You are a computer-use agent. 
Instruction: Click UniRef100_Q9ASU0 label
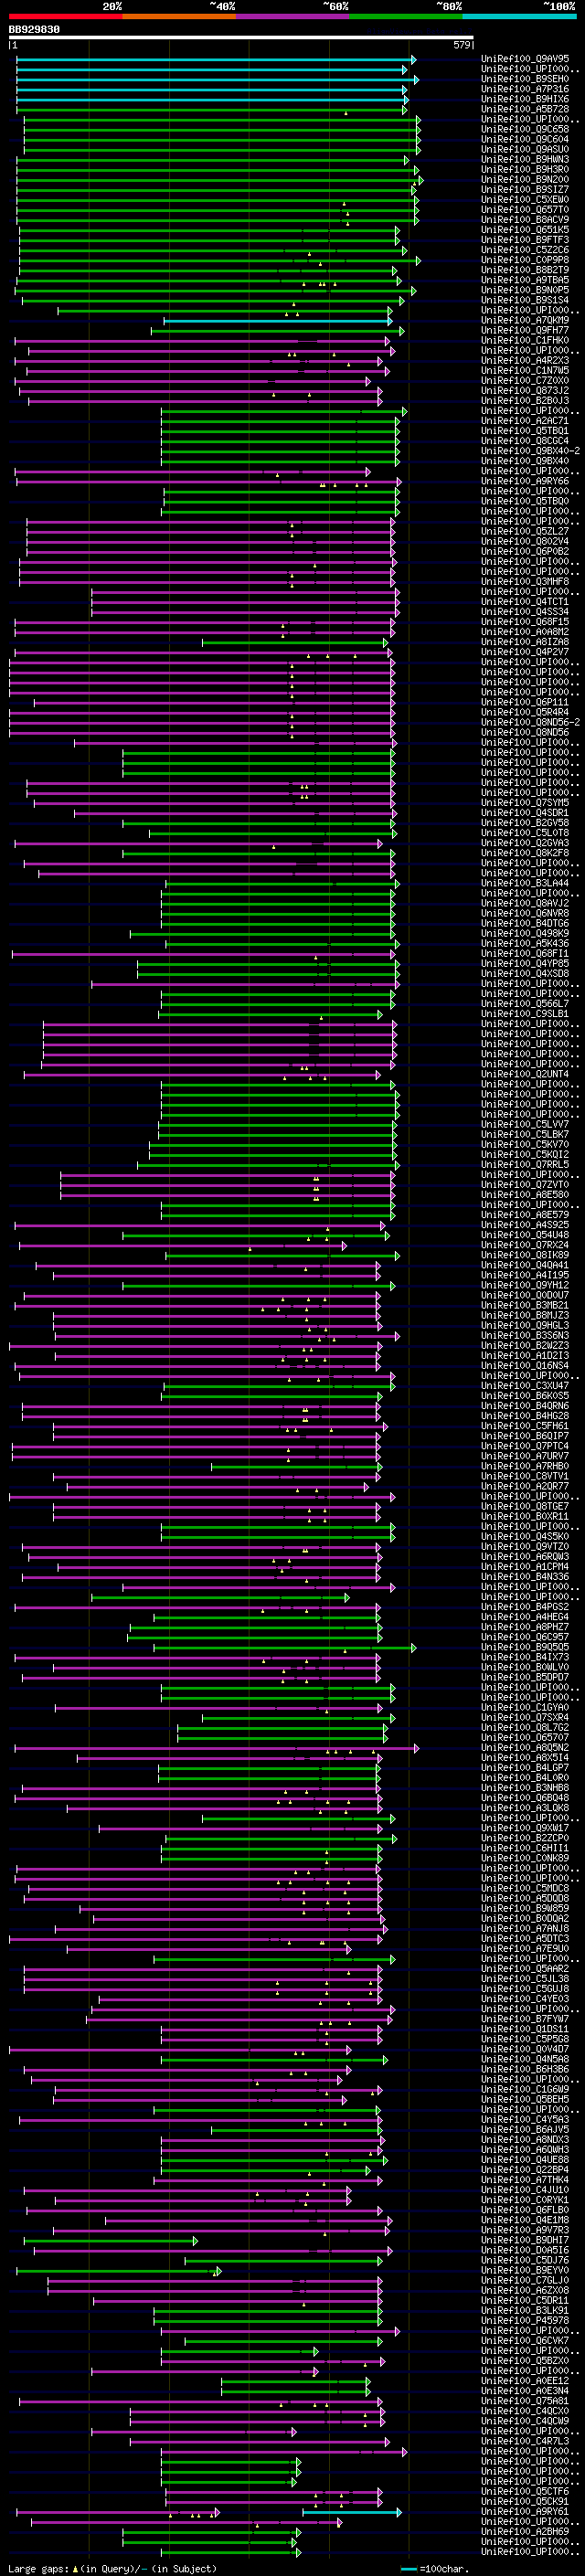pyautogui.click(x=525, y=149)
